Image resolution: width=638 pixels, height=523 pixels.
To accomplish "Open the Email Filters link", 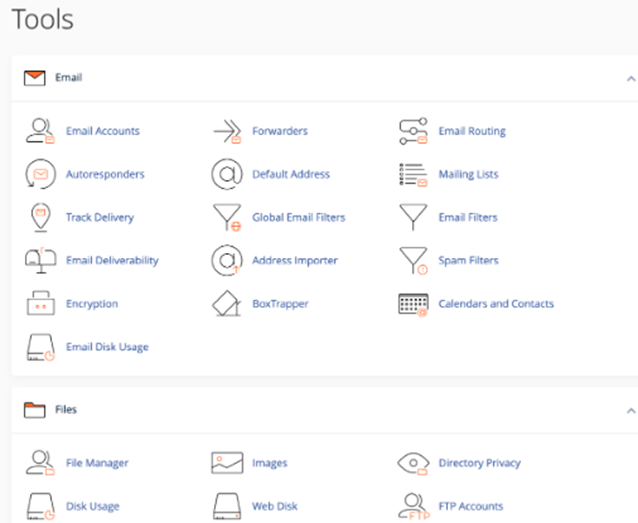I will click(x=468, y=217).
